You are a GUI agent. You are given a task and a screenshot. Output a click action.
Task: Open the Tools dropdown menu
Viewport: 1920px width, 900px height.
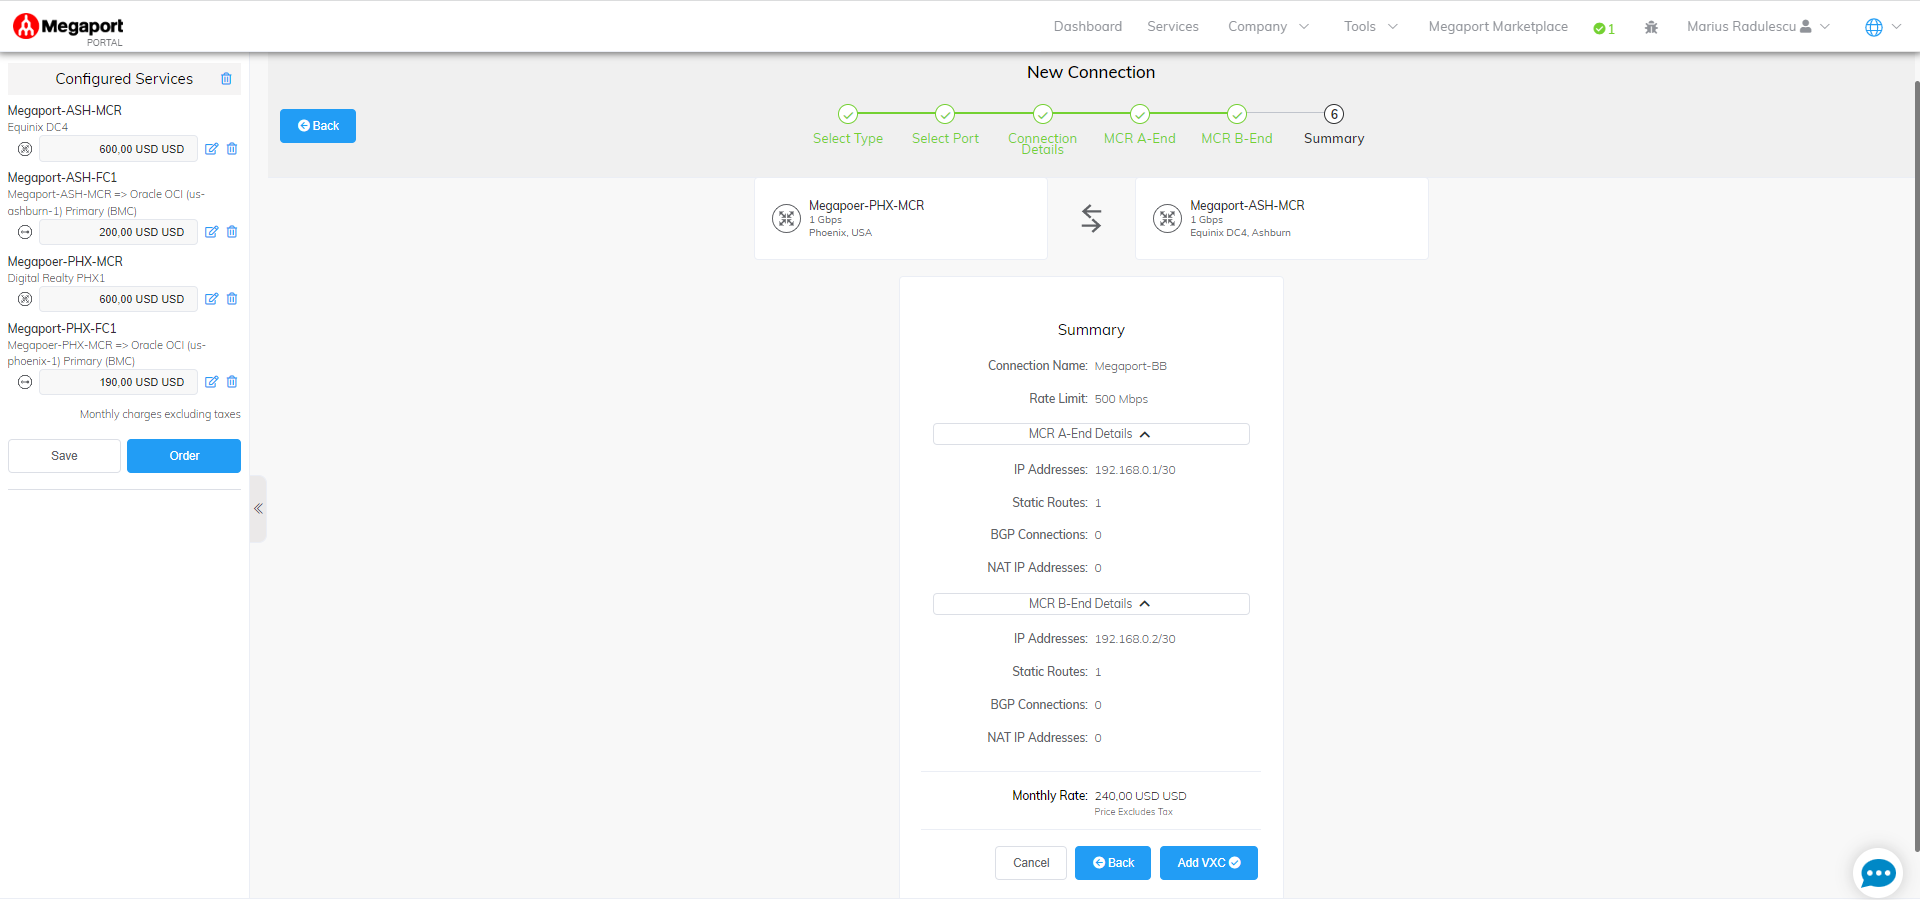click(x=1371, y=27)
